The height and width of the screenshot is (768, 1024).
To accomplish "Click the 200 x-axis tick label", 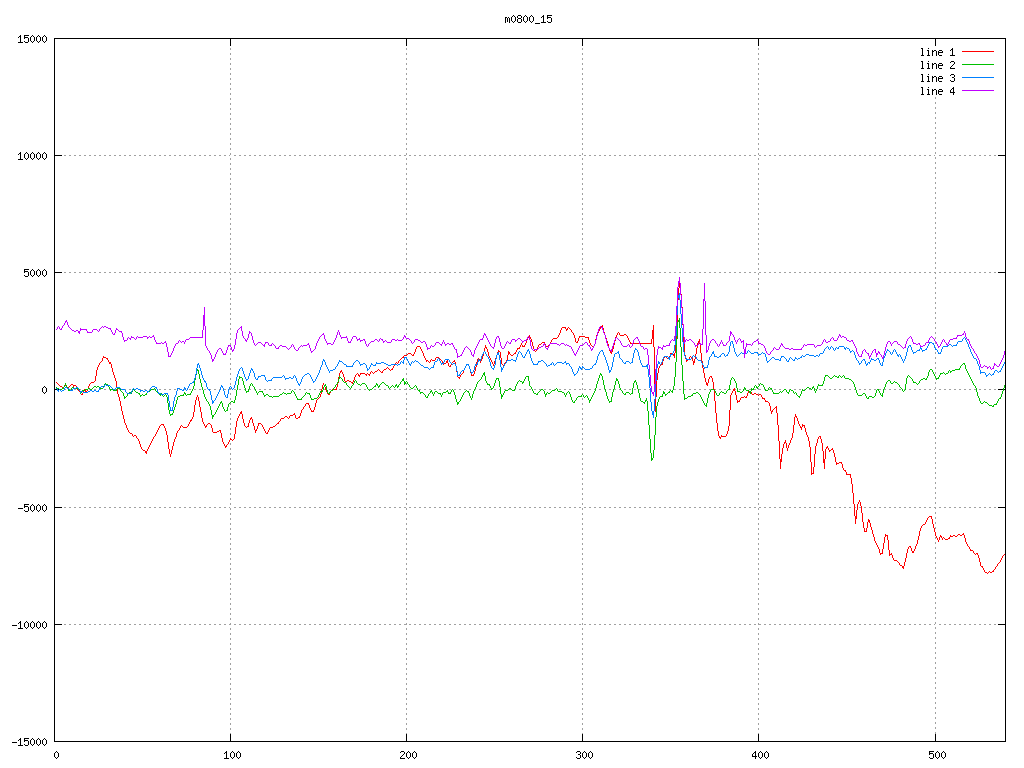I will click(407, 755).
